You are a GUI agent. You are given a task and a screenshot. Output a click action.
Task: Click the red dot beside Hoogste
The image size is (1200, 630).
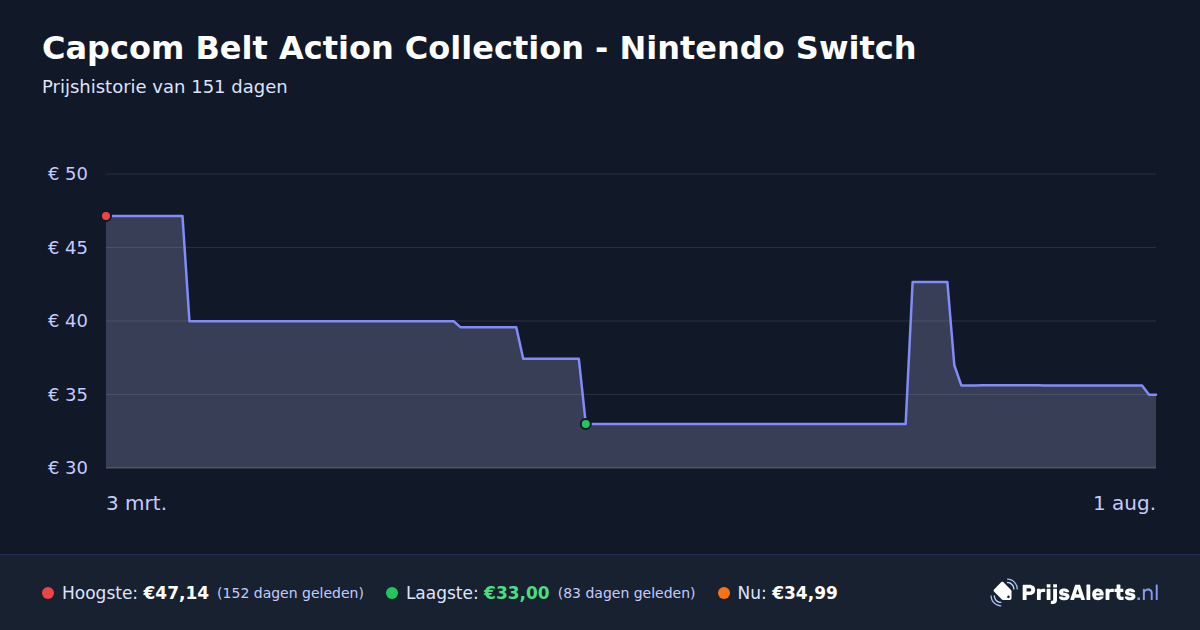coord(48,593)
